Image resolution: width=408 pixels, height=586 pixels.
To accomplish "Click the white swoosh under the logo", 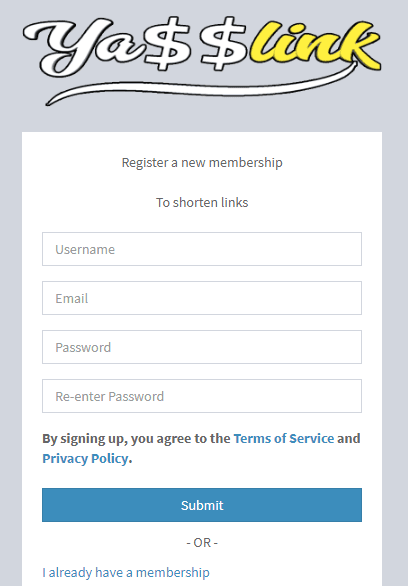I will pyautogui.click(x=202, y=88).
